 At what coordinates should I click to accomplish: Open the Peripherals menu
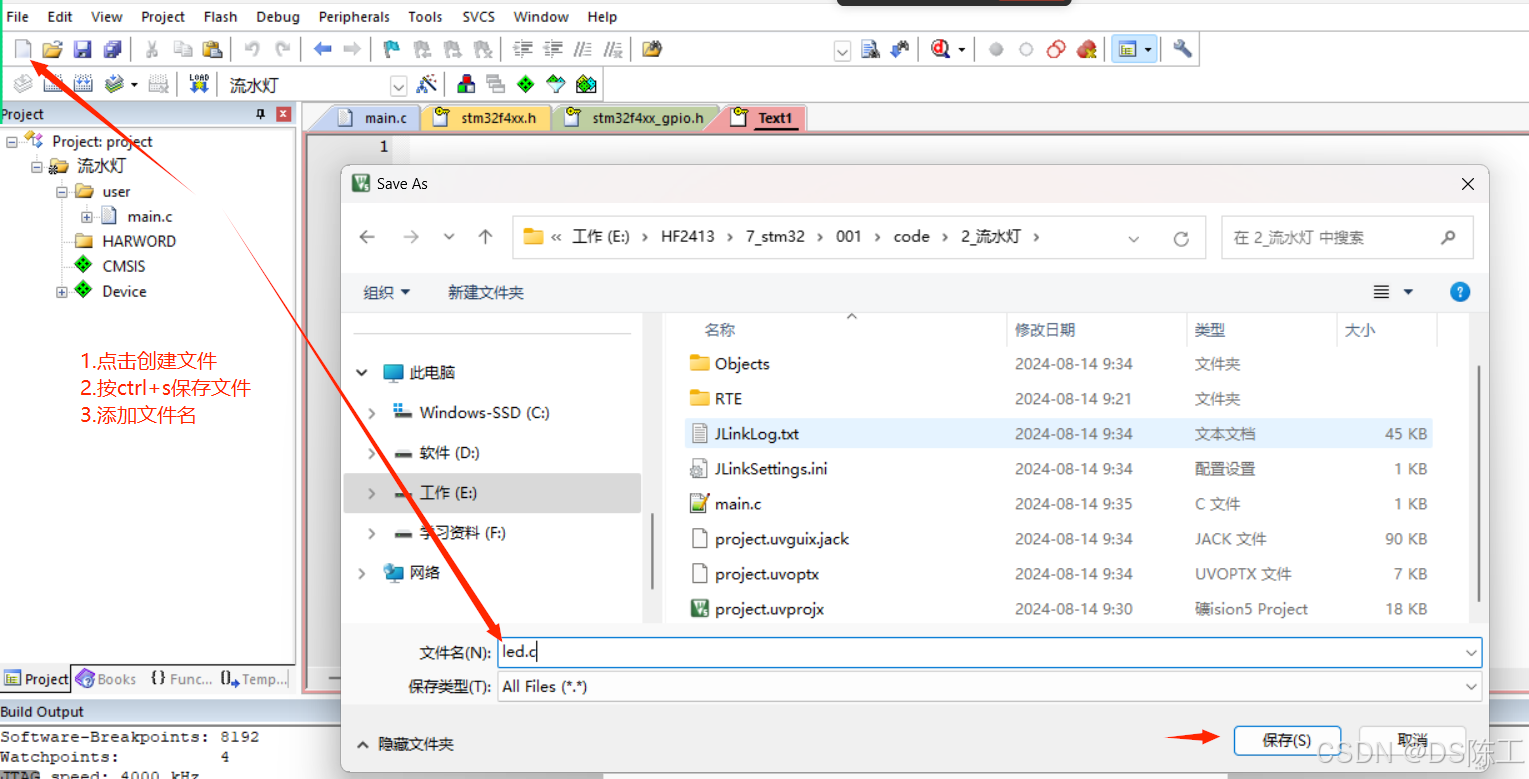(x=354, y=16)
